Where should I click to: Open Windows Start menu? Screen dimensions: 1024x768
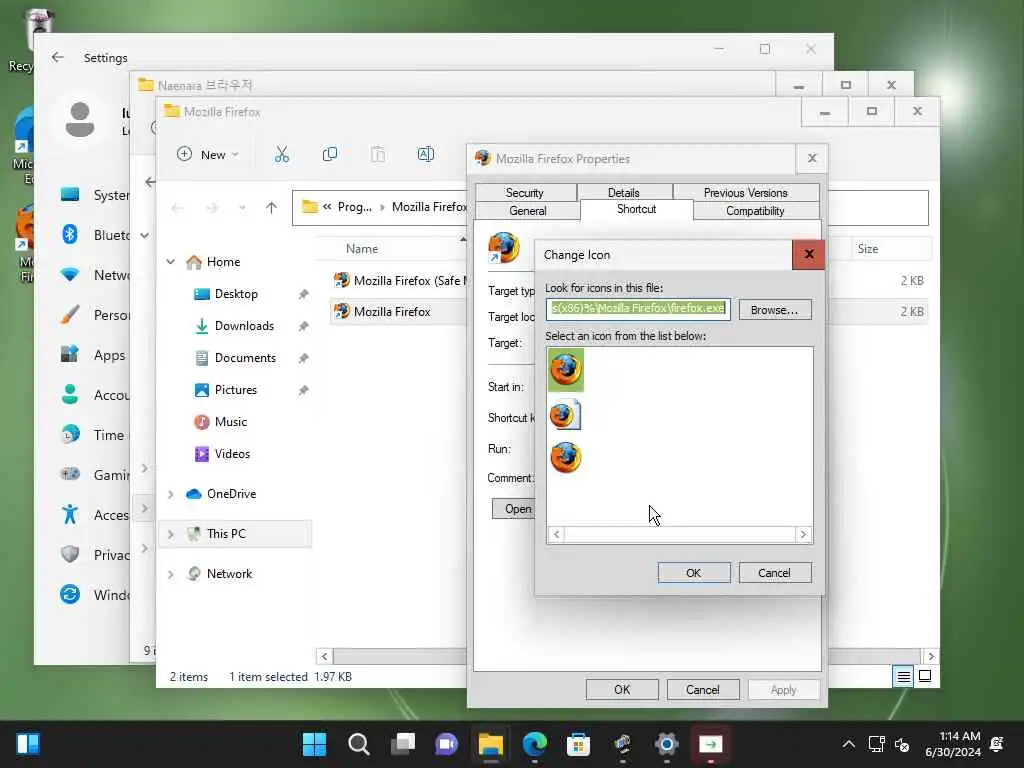[314, 744]
